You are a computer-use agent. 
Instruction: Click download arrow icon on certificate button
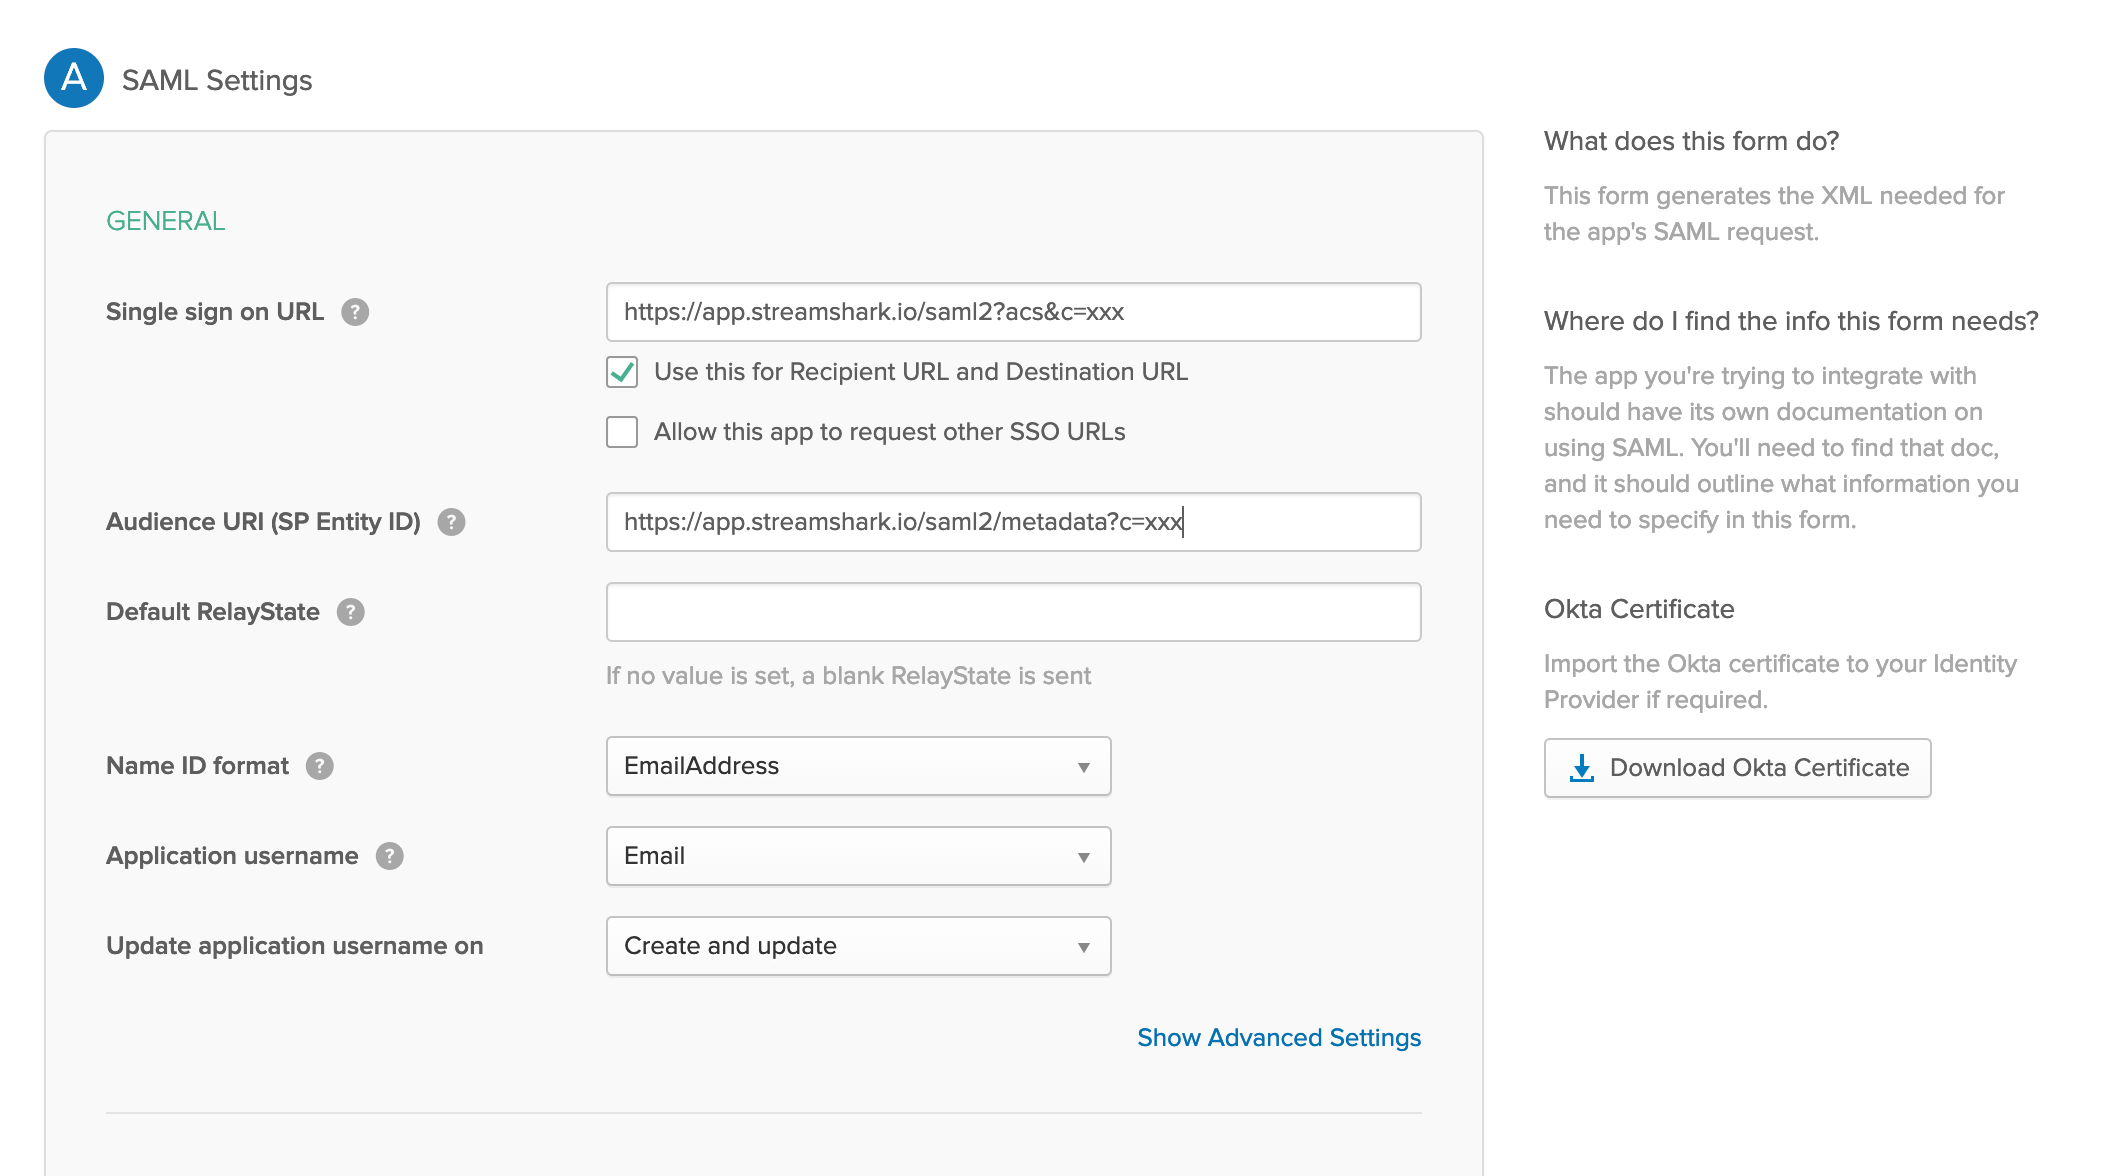[x=1582, y=768]
